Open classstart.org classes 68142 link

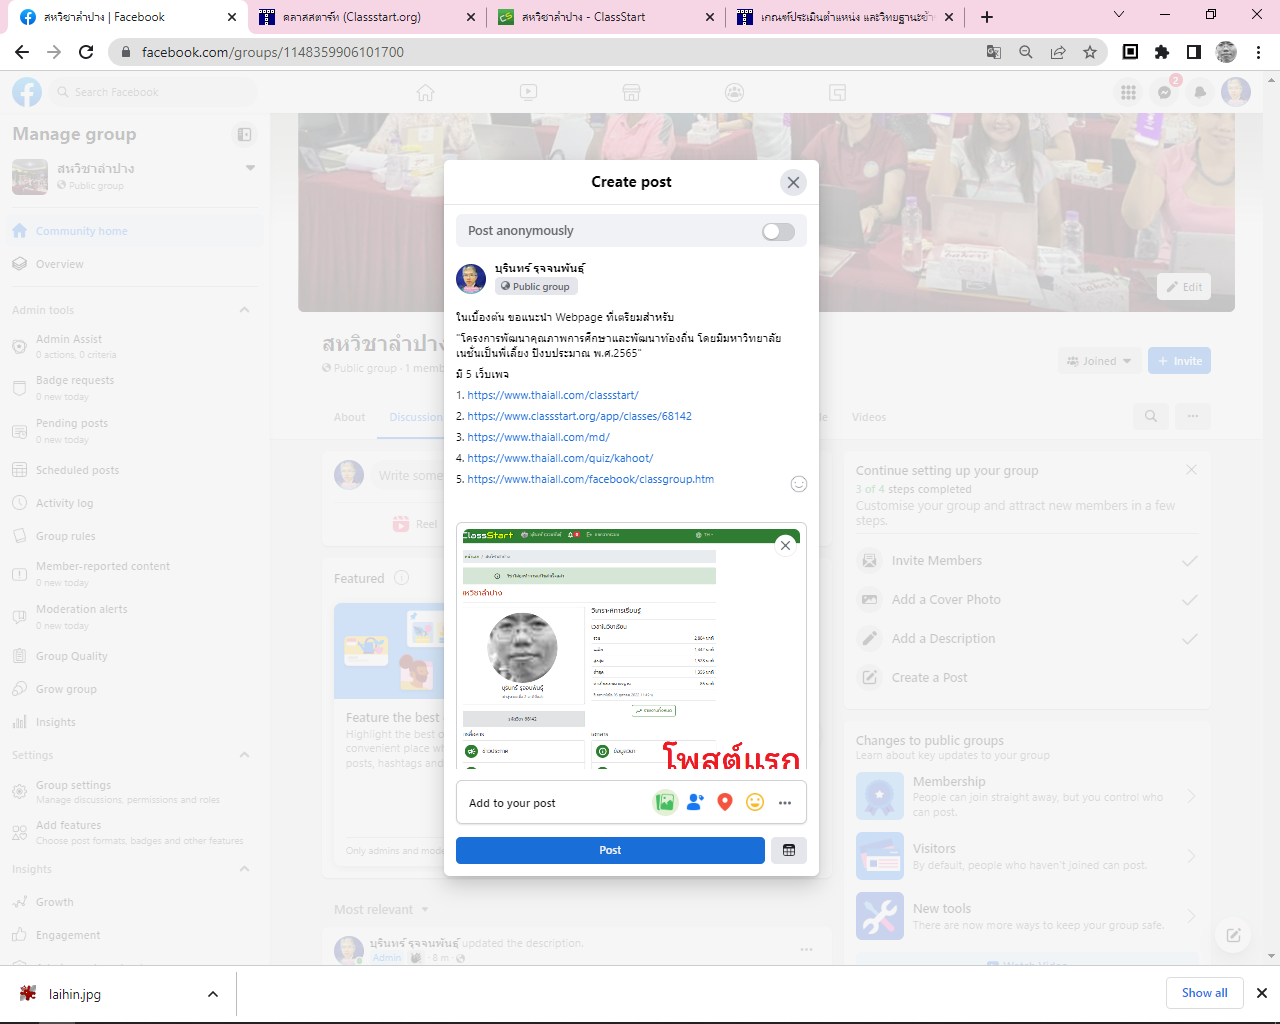[x=579, y=416]
